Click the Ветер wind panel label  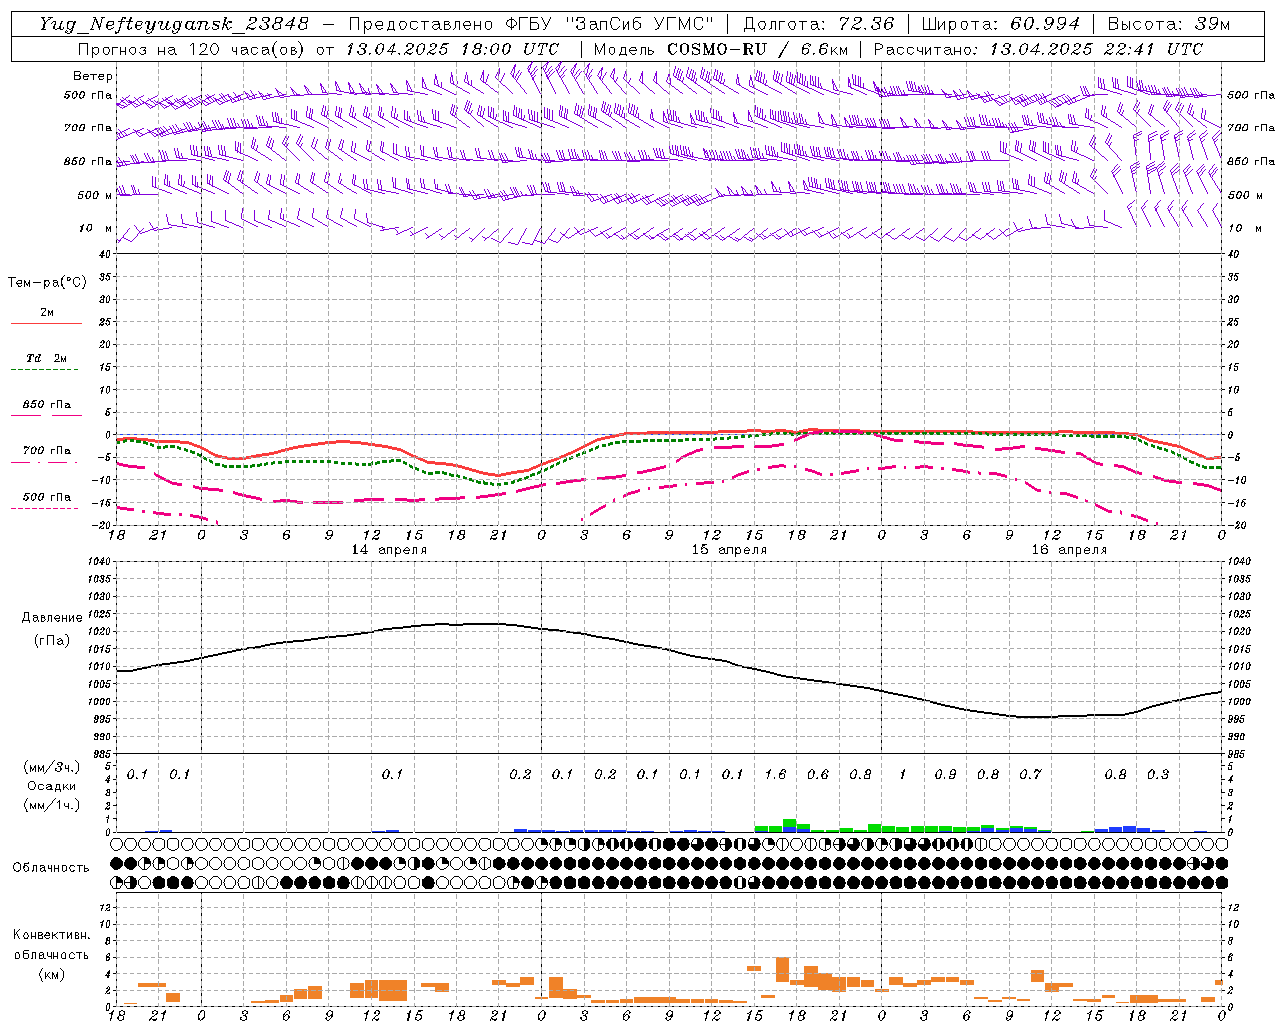pyautogui.click(x=92, y=76)
